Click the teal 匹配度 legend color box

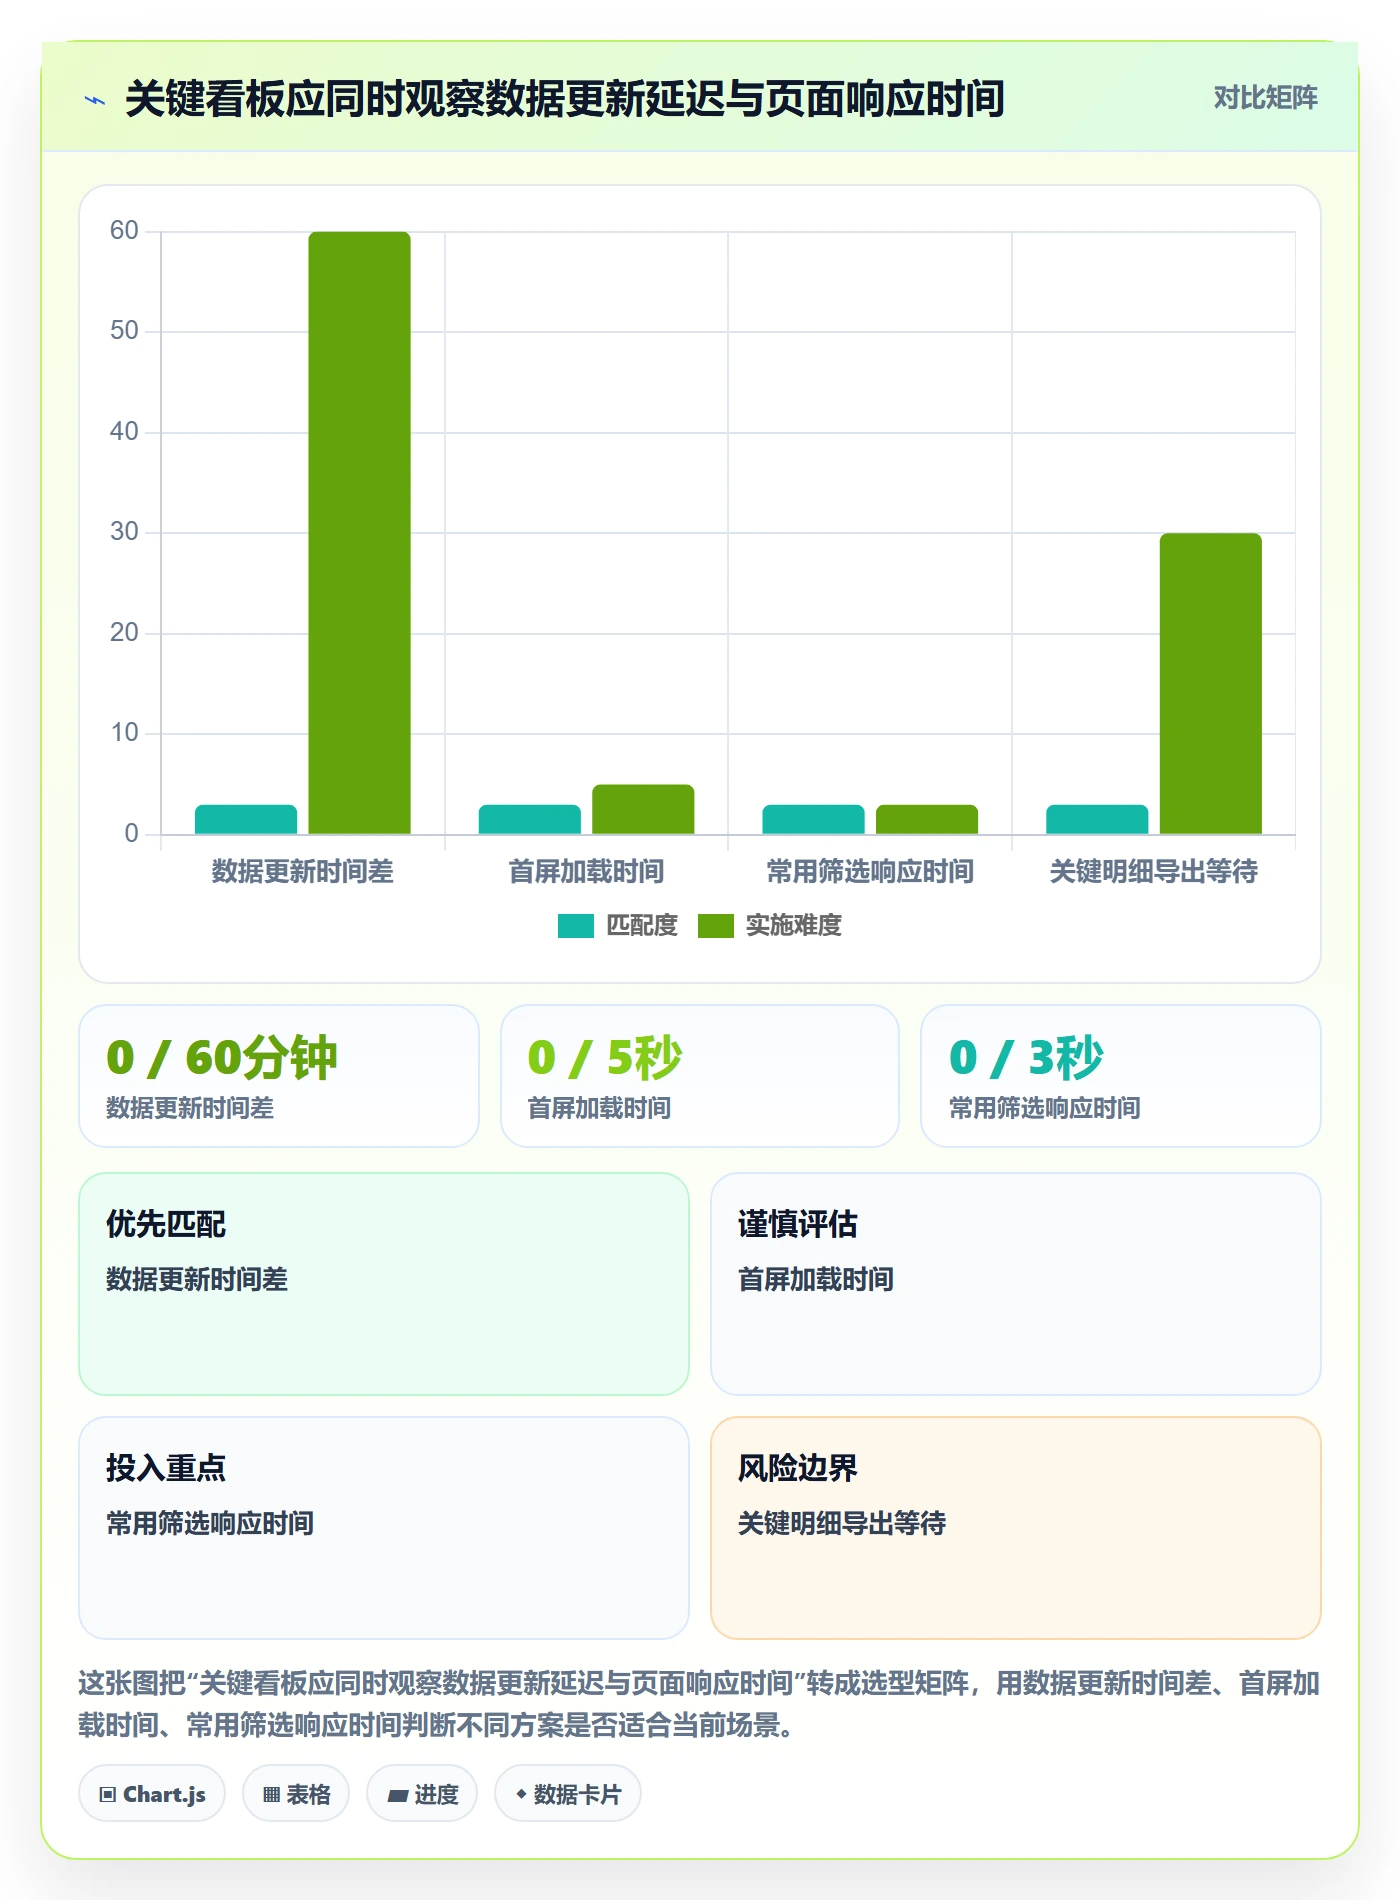pyautogui.click(x=576, y=926)
